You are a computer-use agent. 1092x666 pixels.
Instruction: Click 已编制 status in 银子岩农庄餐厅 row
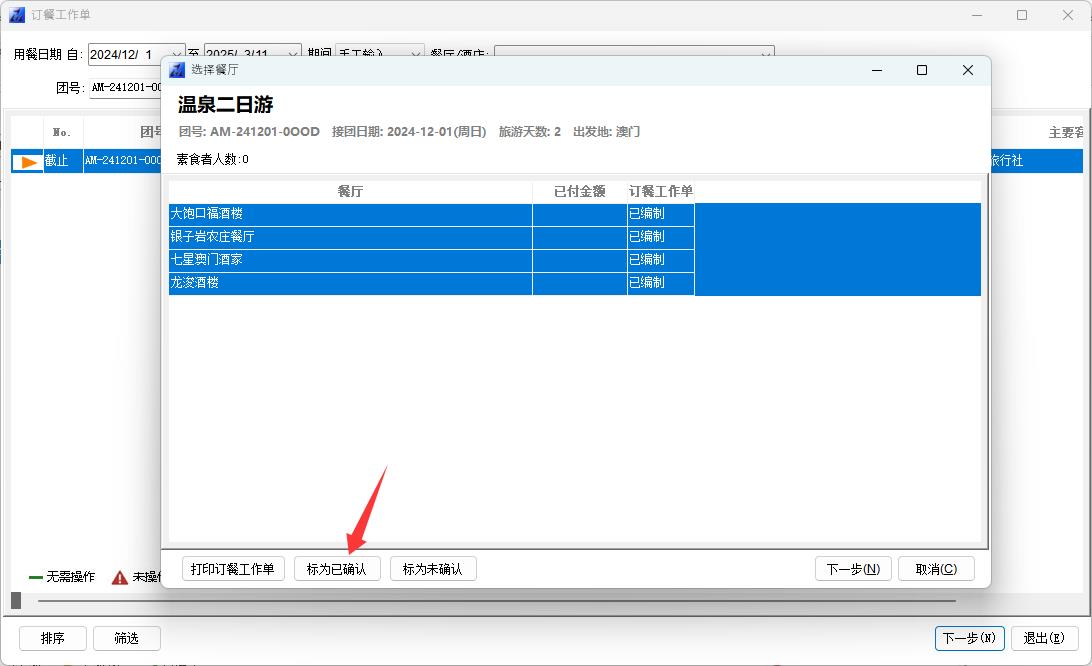pyautogui.click(x=660, y=237)
